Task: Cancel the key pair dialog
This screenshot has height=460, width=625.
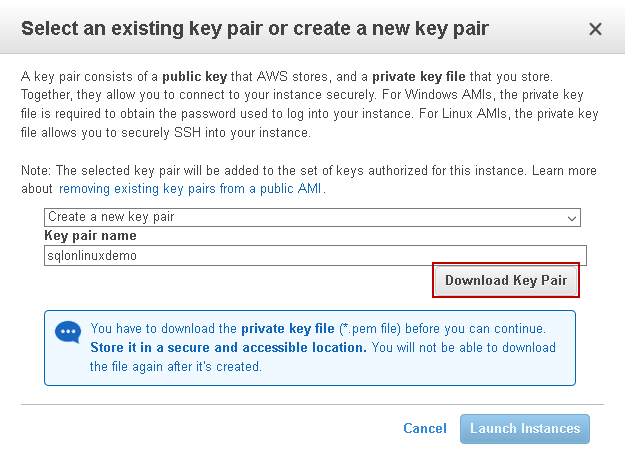Action: point(424,428)
